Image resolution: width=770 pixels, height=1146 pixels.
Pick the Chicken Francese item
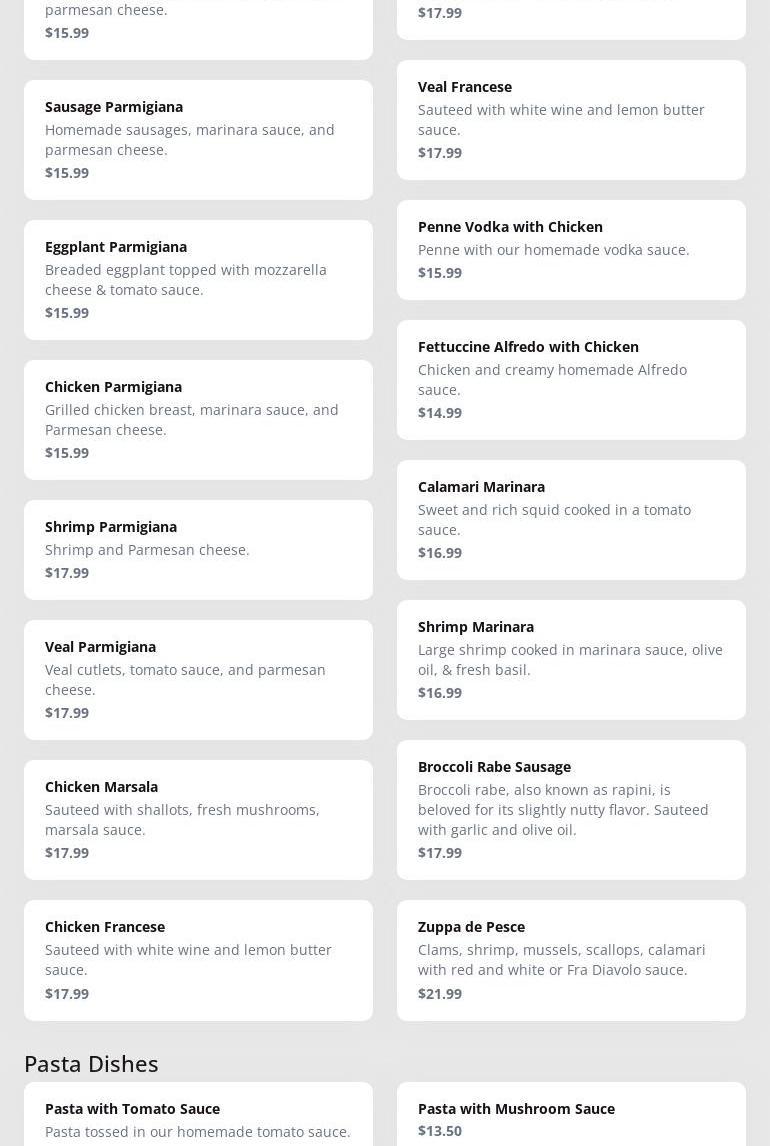(198, 959)
